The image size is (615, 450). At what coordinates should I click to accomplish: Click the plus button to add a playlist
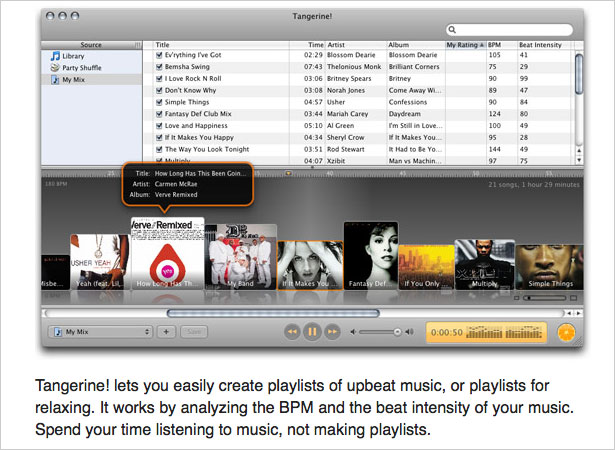(166, 332)
